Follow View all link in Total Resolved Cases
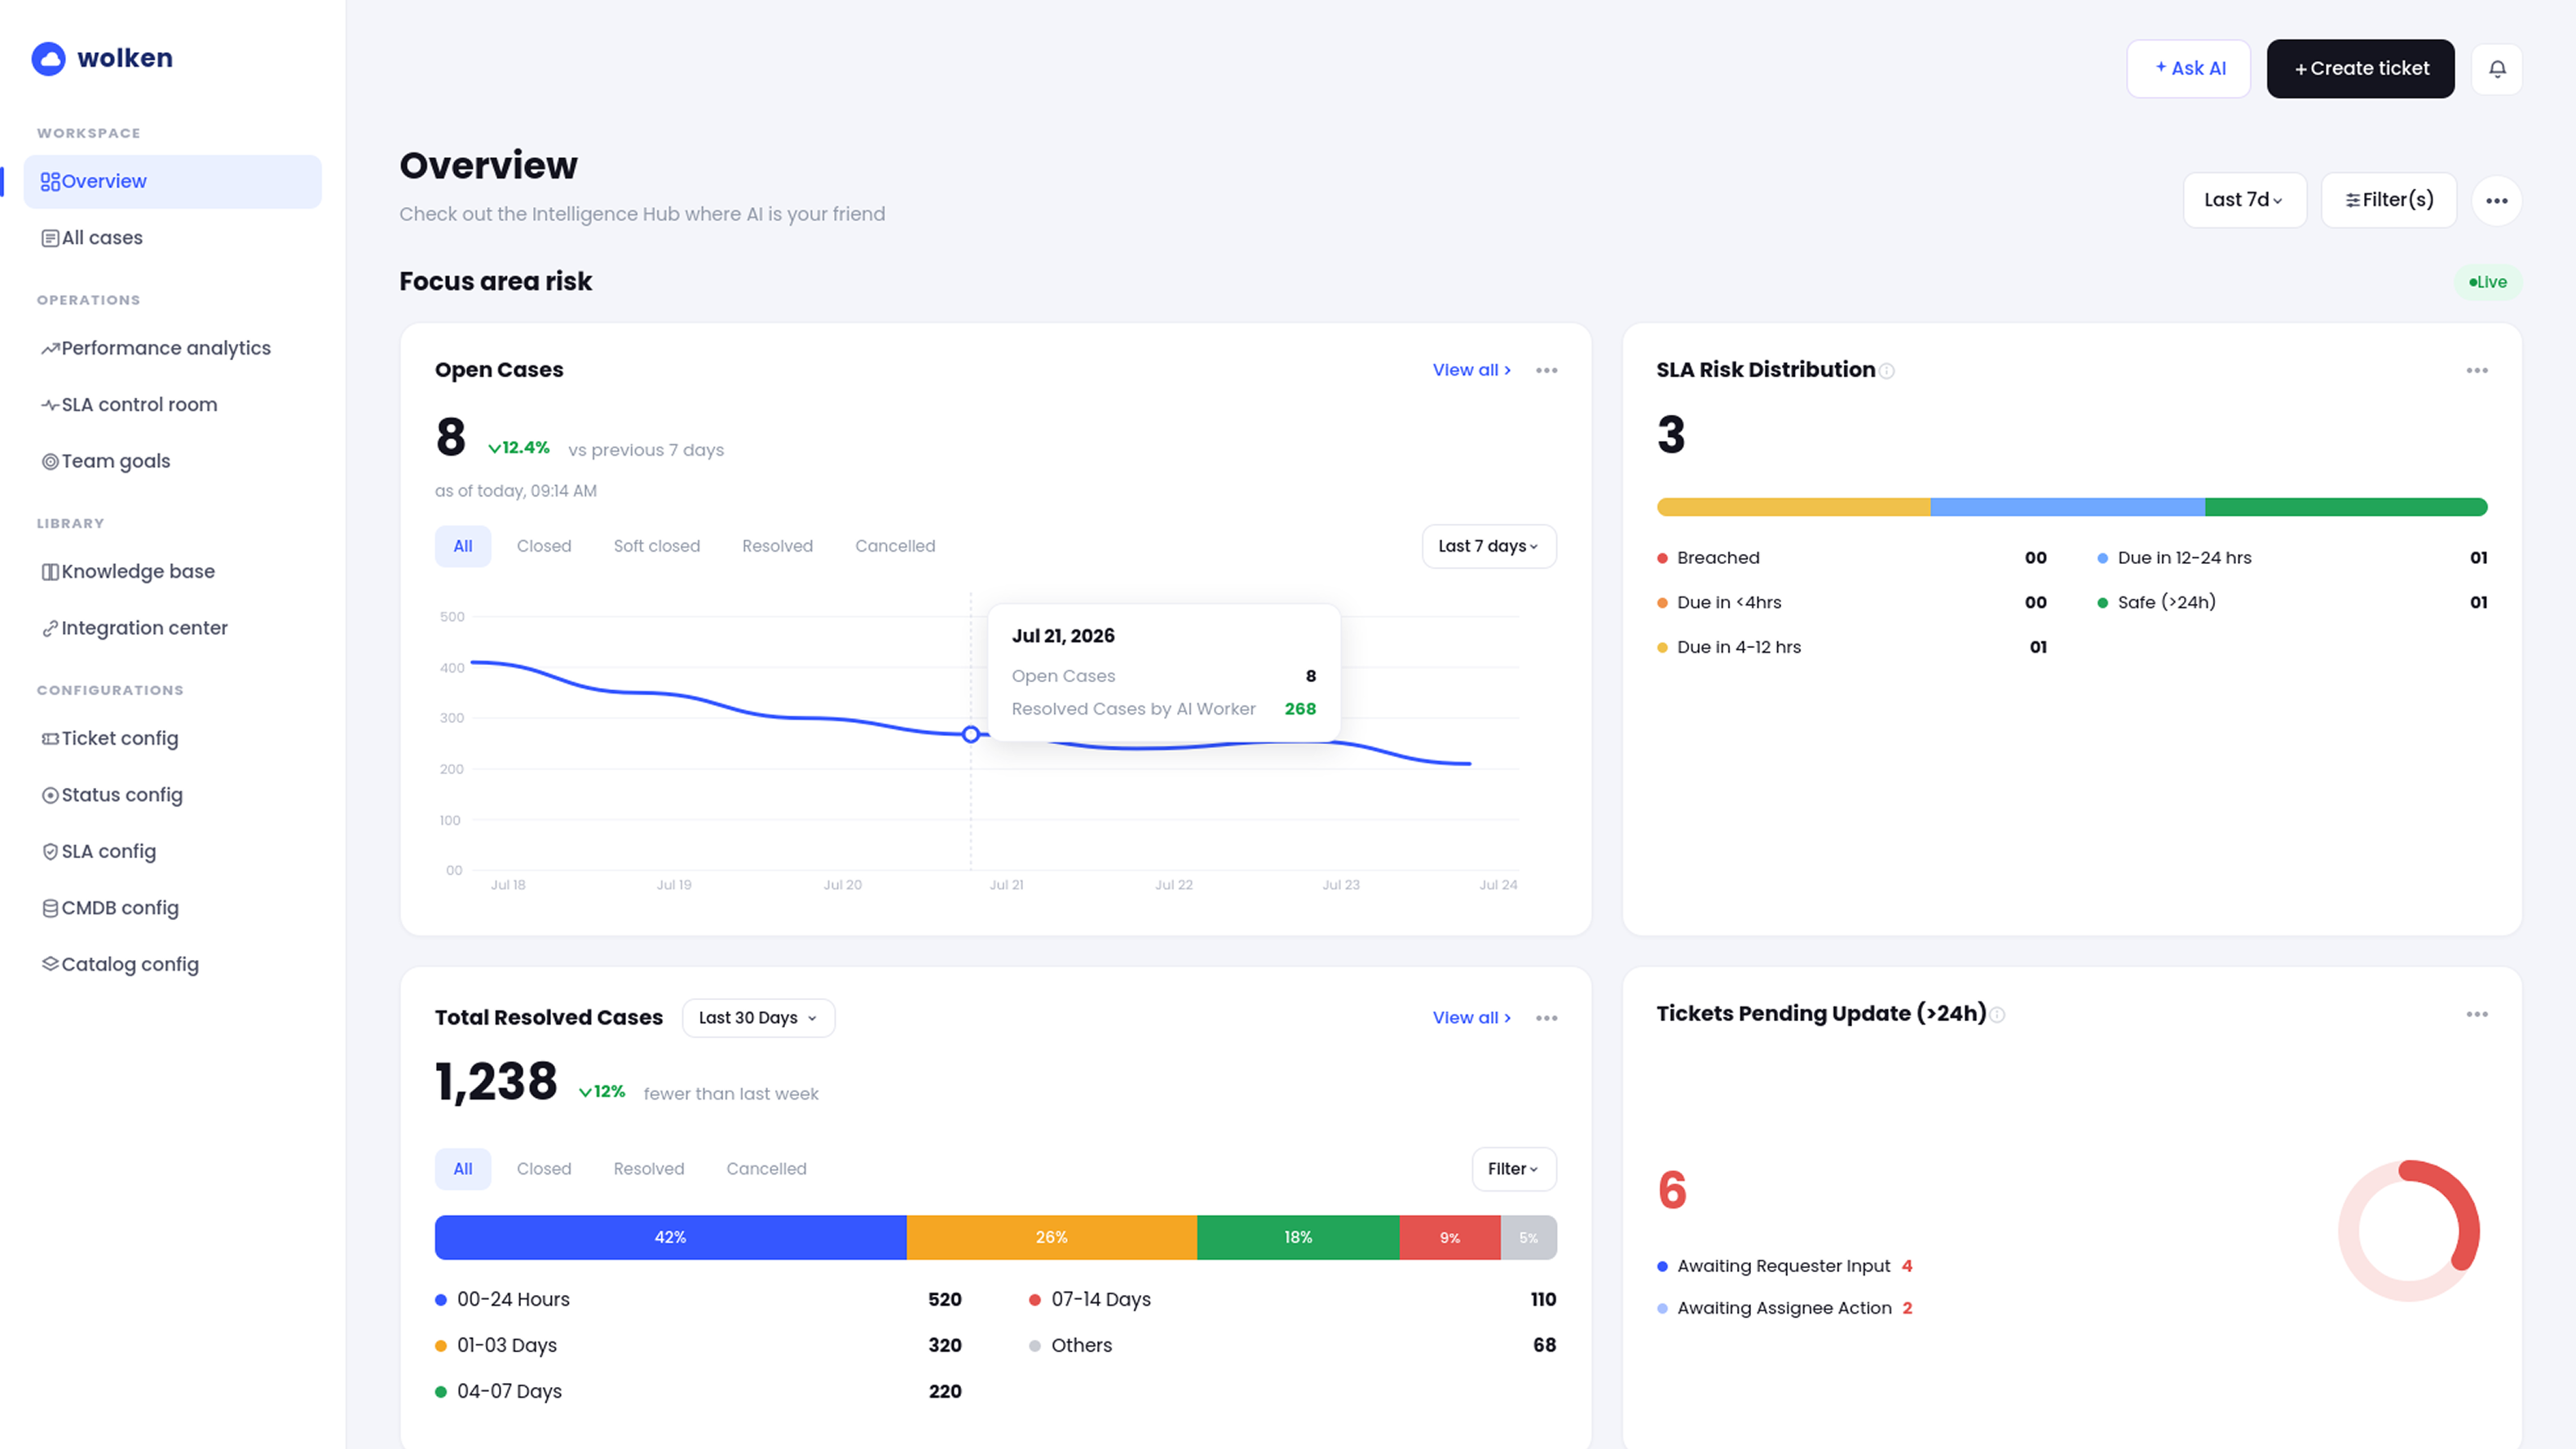The width and height of the screenshot is (2576, 1449). tap(1472, 1018)
